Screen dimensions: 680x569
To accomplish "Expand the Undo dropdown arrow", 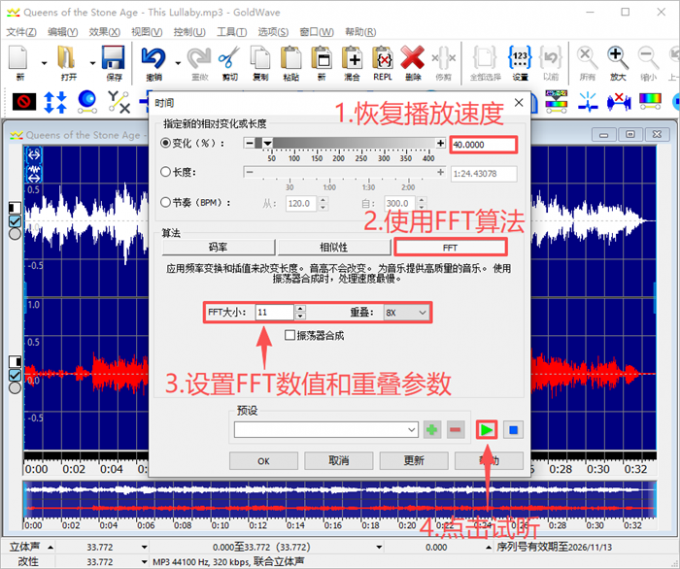I will click(178, 63).
